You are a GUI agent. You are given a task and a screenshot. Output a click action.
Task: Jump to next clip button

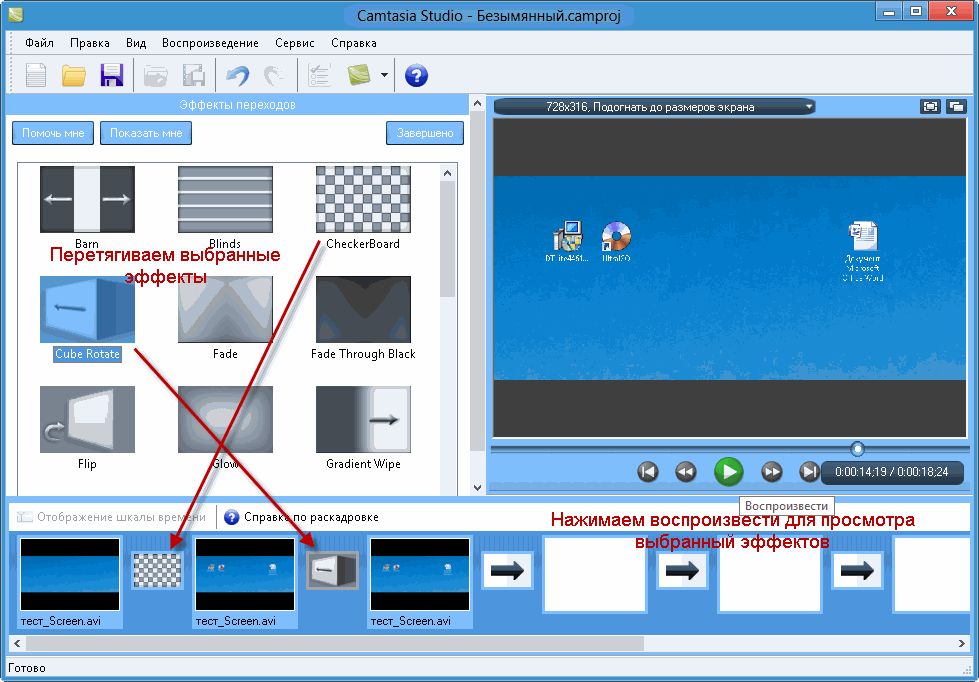click(x=809, y=472)
